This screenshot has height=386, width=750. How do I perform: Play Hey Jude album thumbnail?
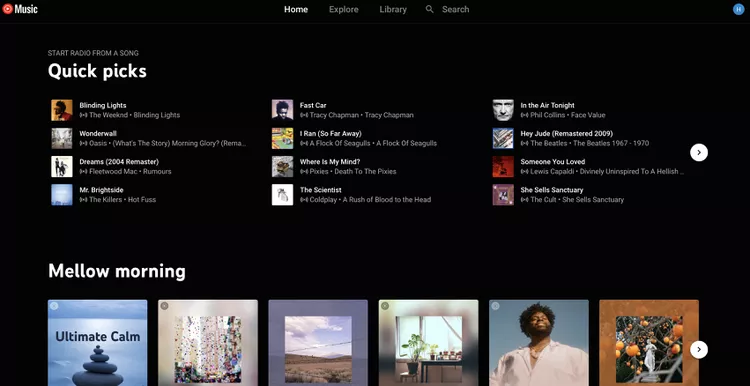pyautogui.click(x=503, y=138)
